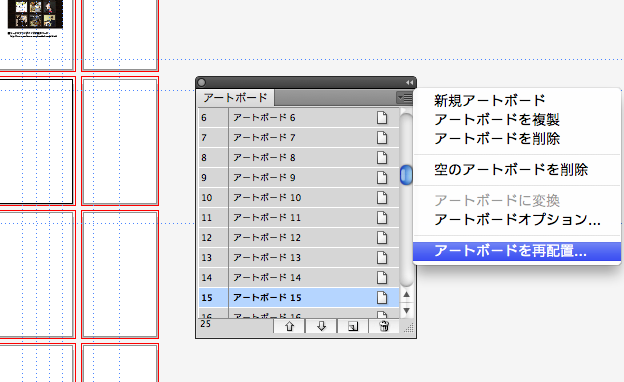Click the Delete Artboard trash icon
The height and width of the screenshot is (382, 624).
[x=384, y=326]
